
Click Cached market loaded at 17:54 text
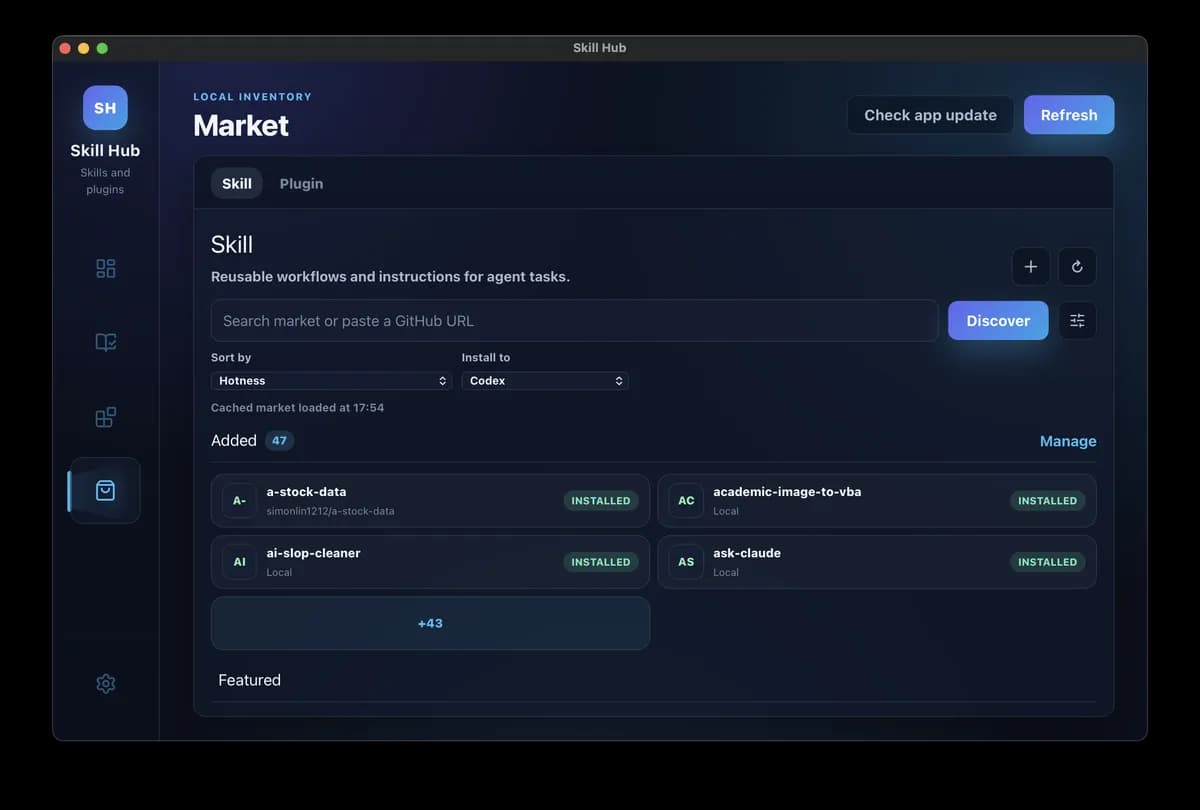(x=297, y=408)
